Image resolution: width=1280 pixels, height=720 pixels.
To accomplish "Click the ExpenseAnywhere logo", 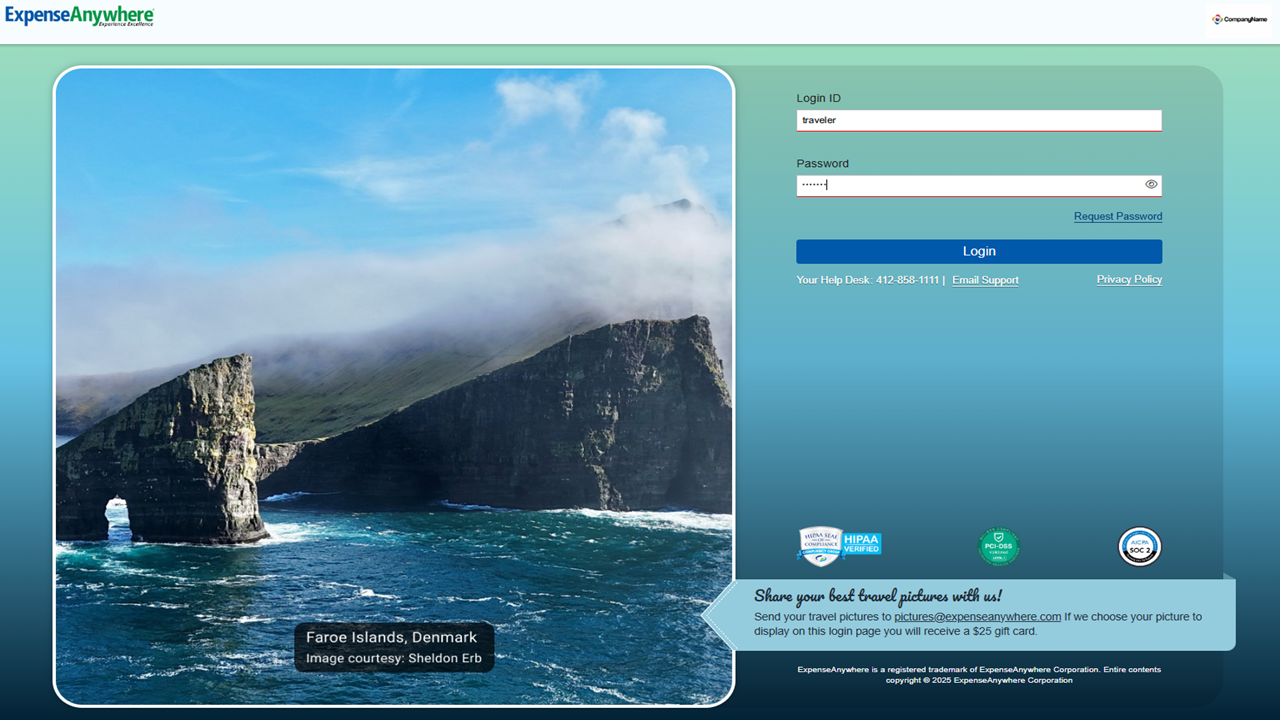I will (78, 17).
